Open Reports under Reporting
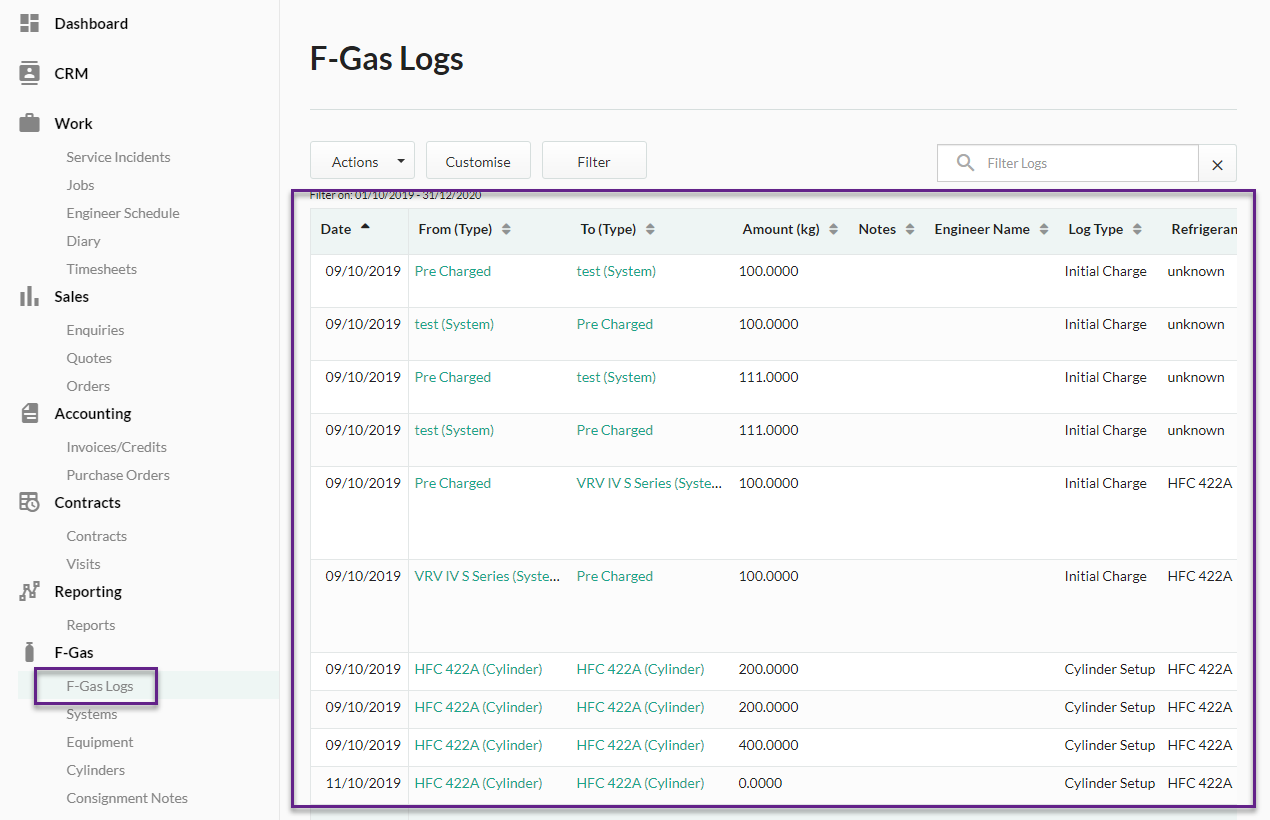The width and height of the screenshot is (1270, 820). click(91, 625)
